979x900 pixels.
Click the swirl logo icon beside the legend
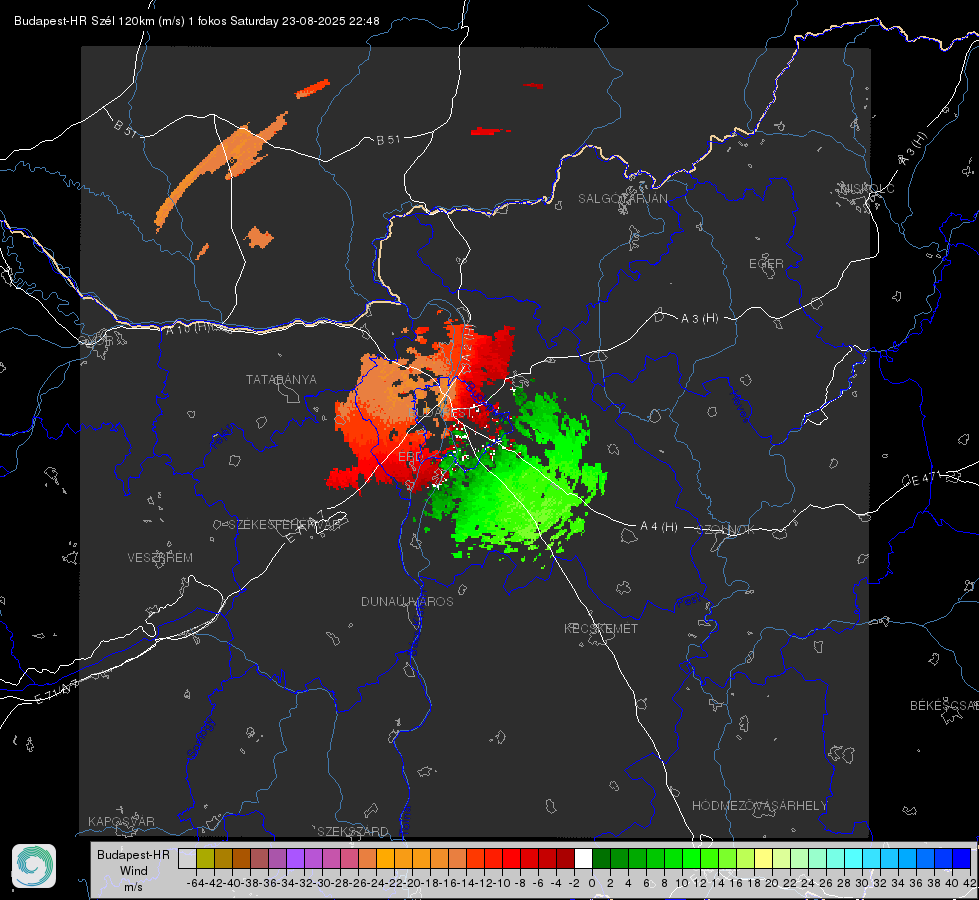click(34, 866)
